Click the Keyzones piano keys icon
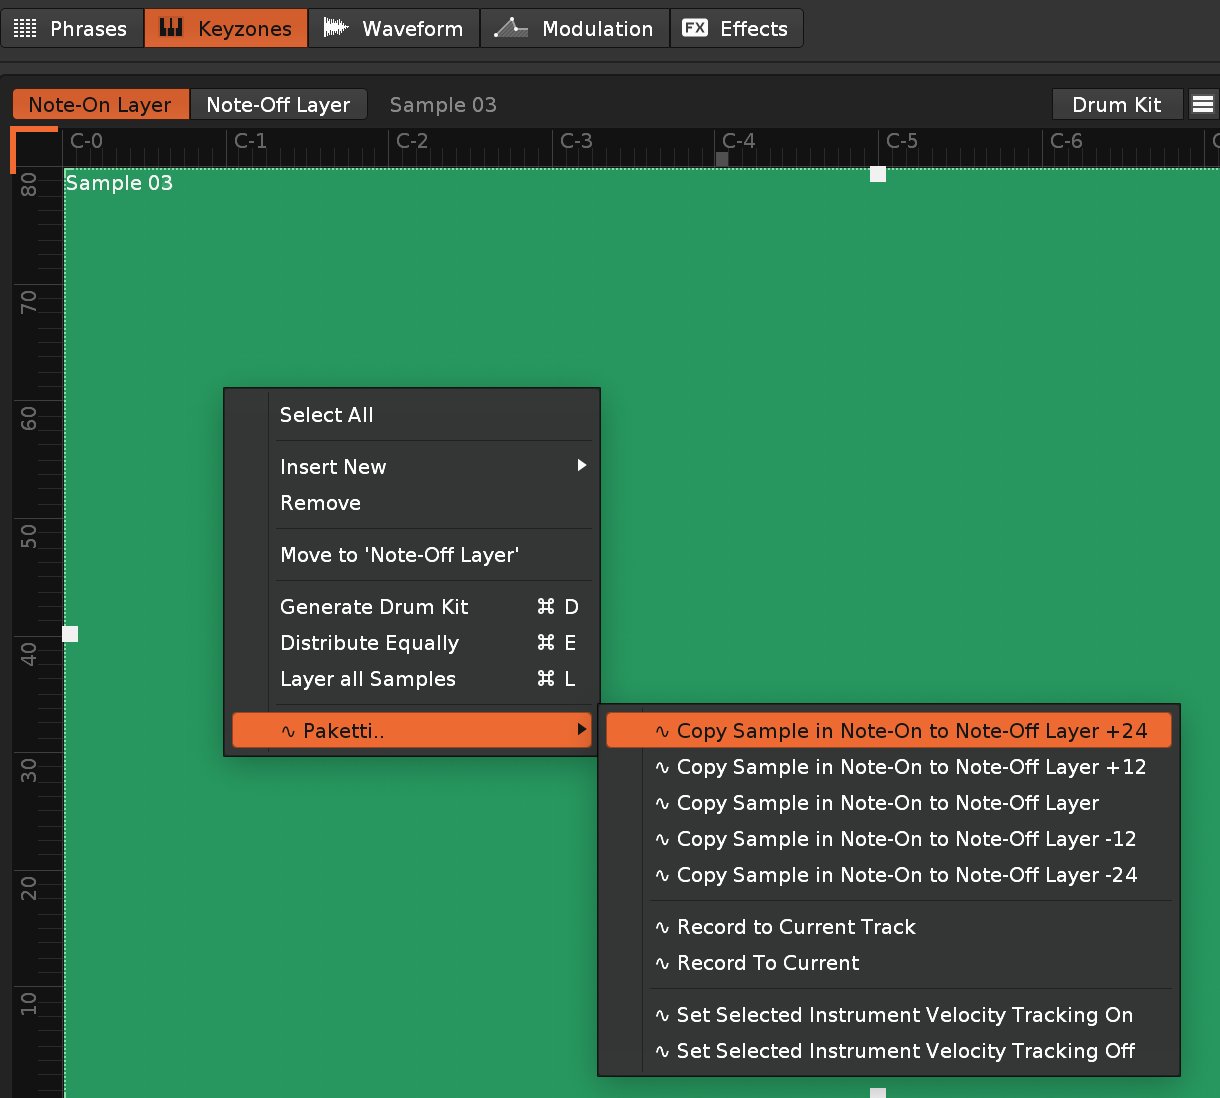 pyautogui.click(x=171, y=28)
